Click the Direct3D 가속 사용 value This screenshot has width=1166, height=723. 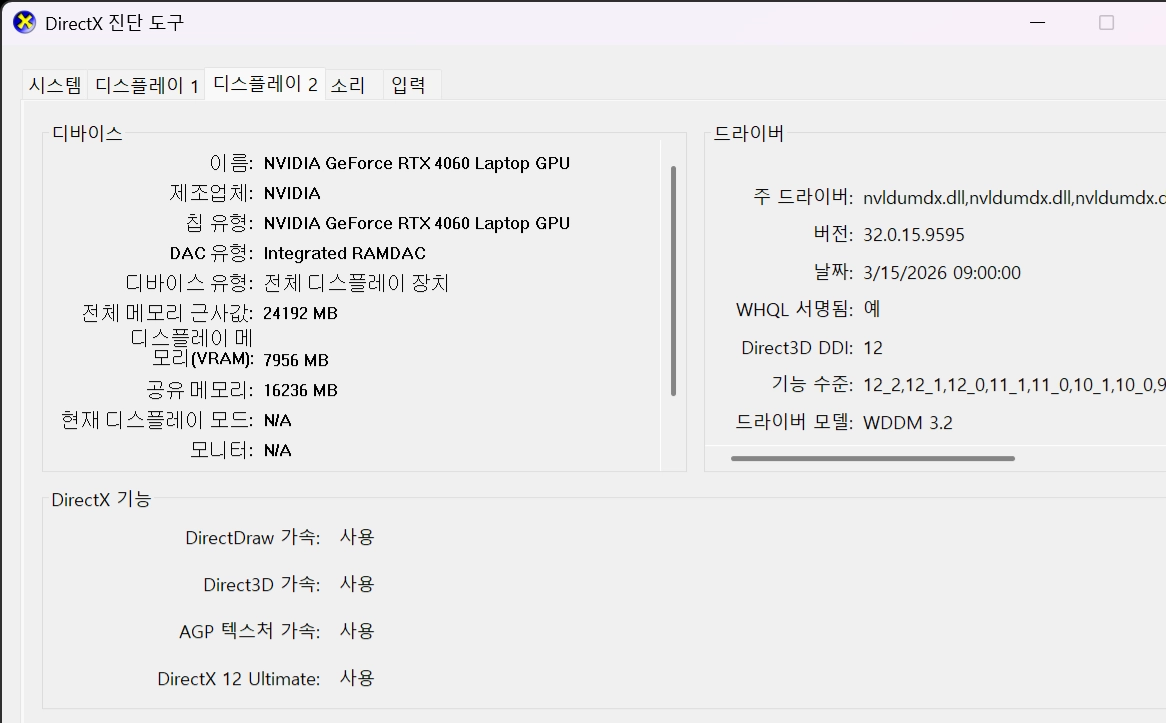357,584
